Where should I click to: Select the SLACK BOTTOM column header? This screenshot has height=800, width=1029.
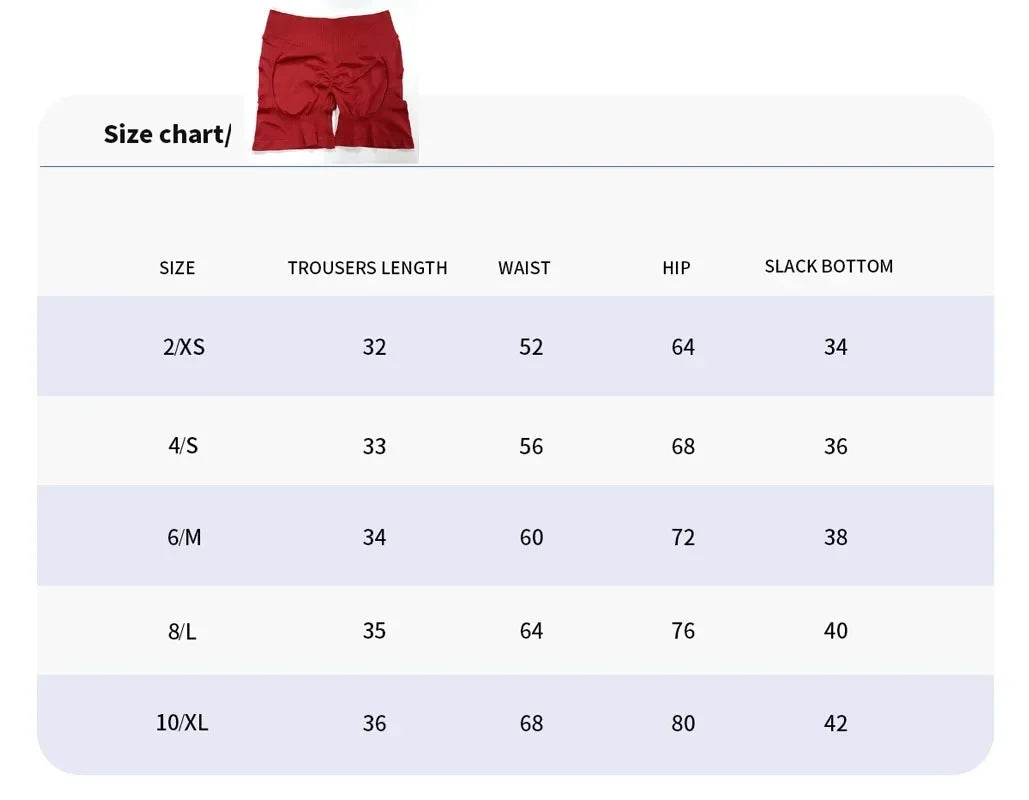coord(828,266)
